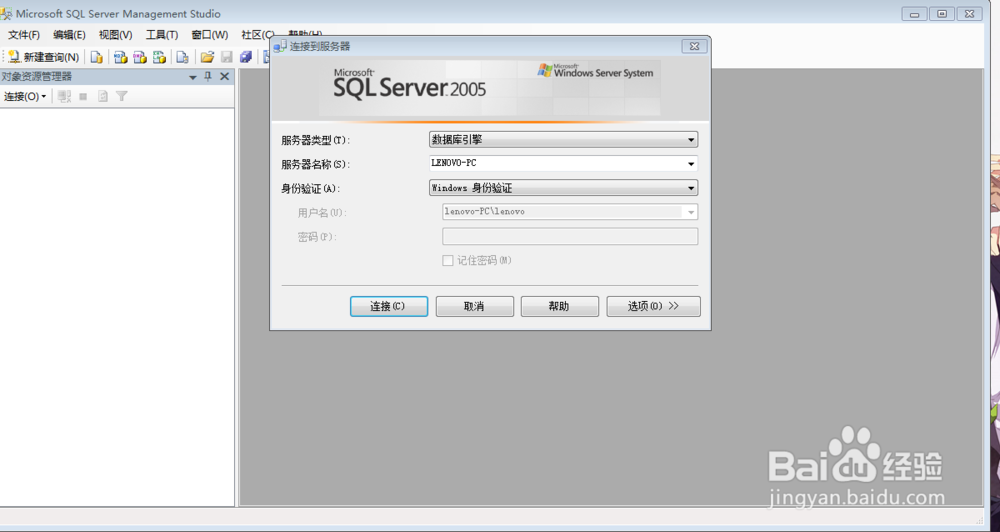Click the Connect (连接) button in dialog
1000x532 pixels.
point(388,306)
